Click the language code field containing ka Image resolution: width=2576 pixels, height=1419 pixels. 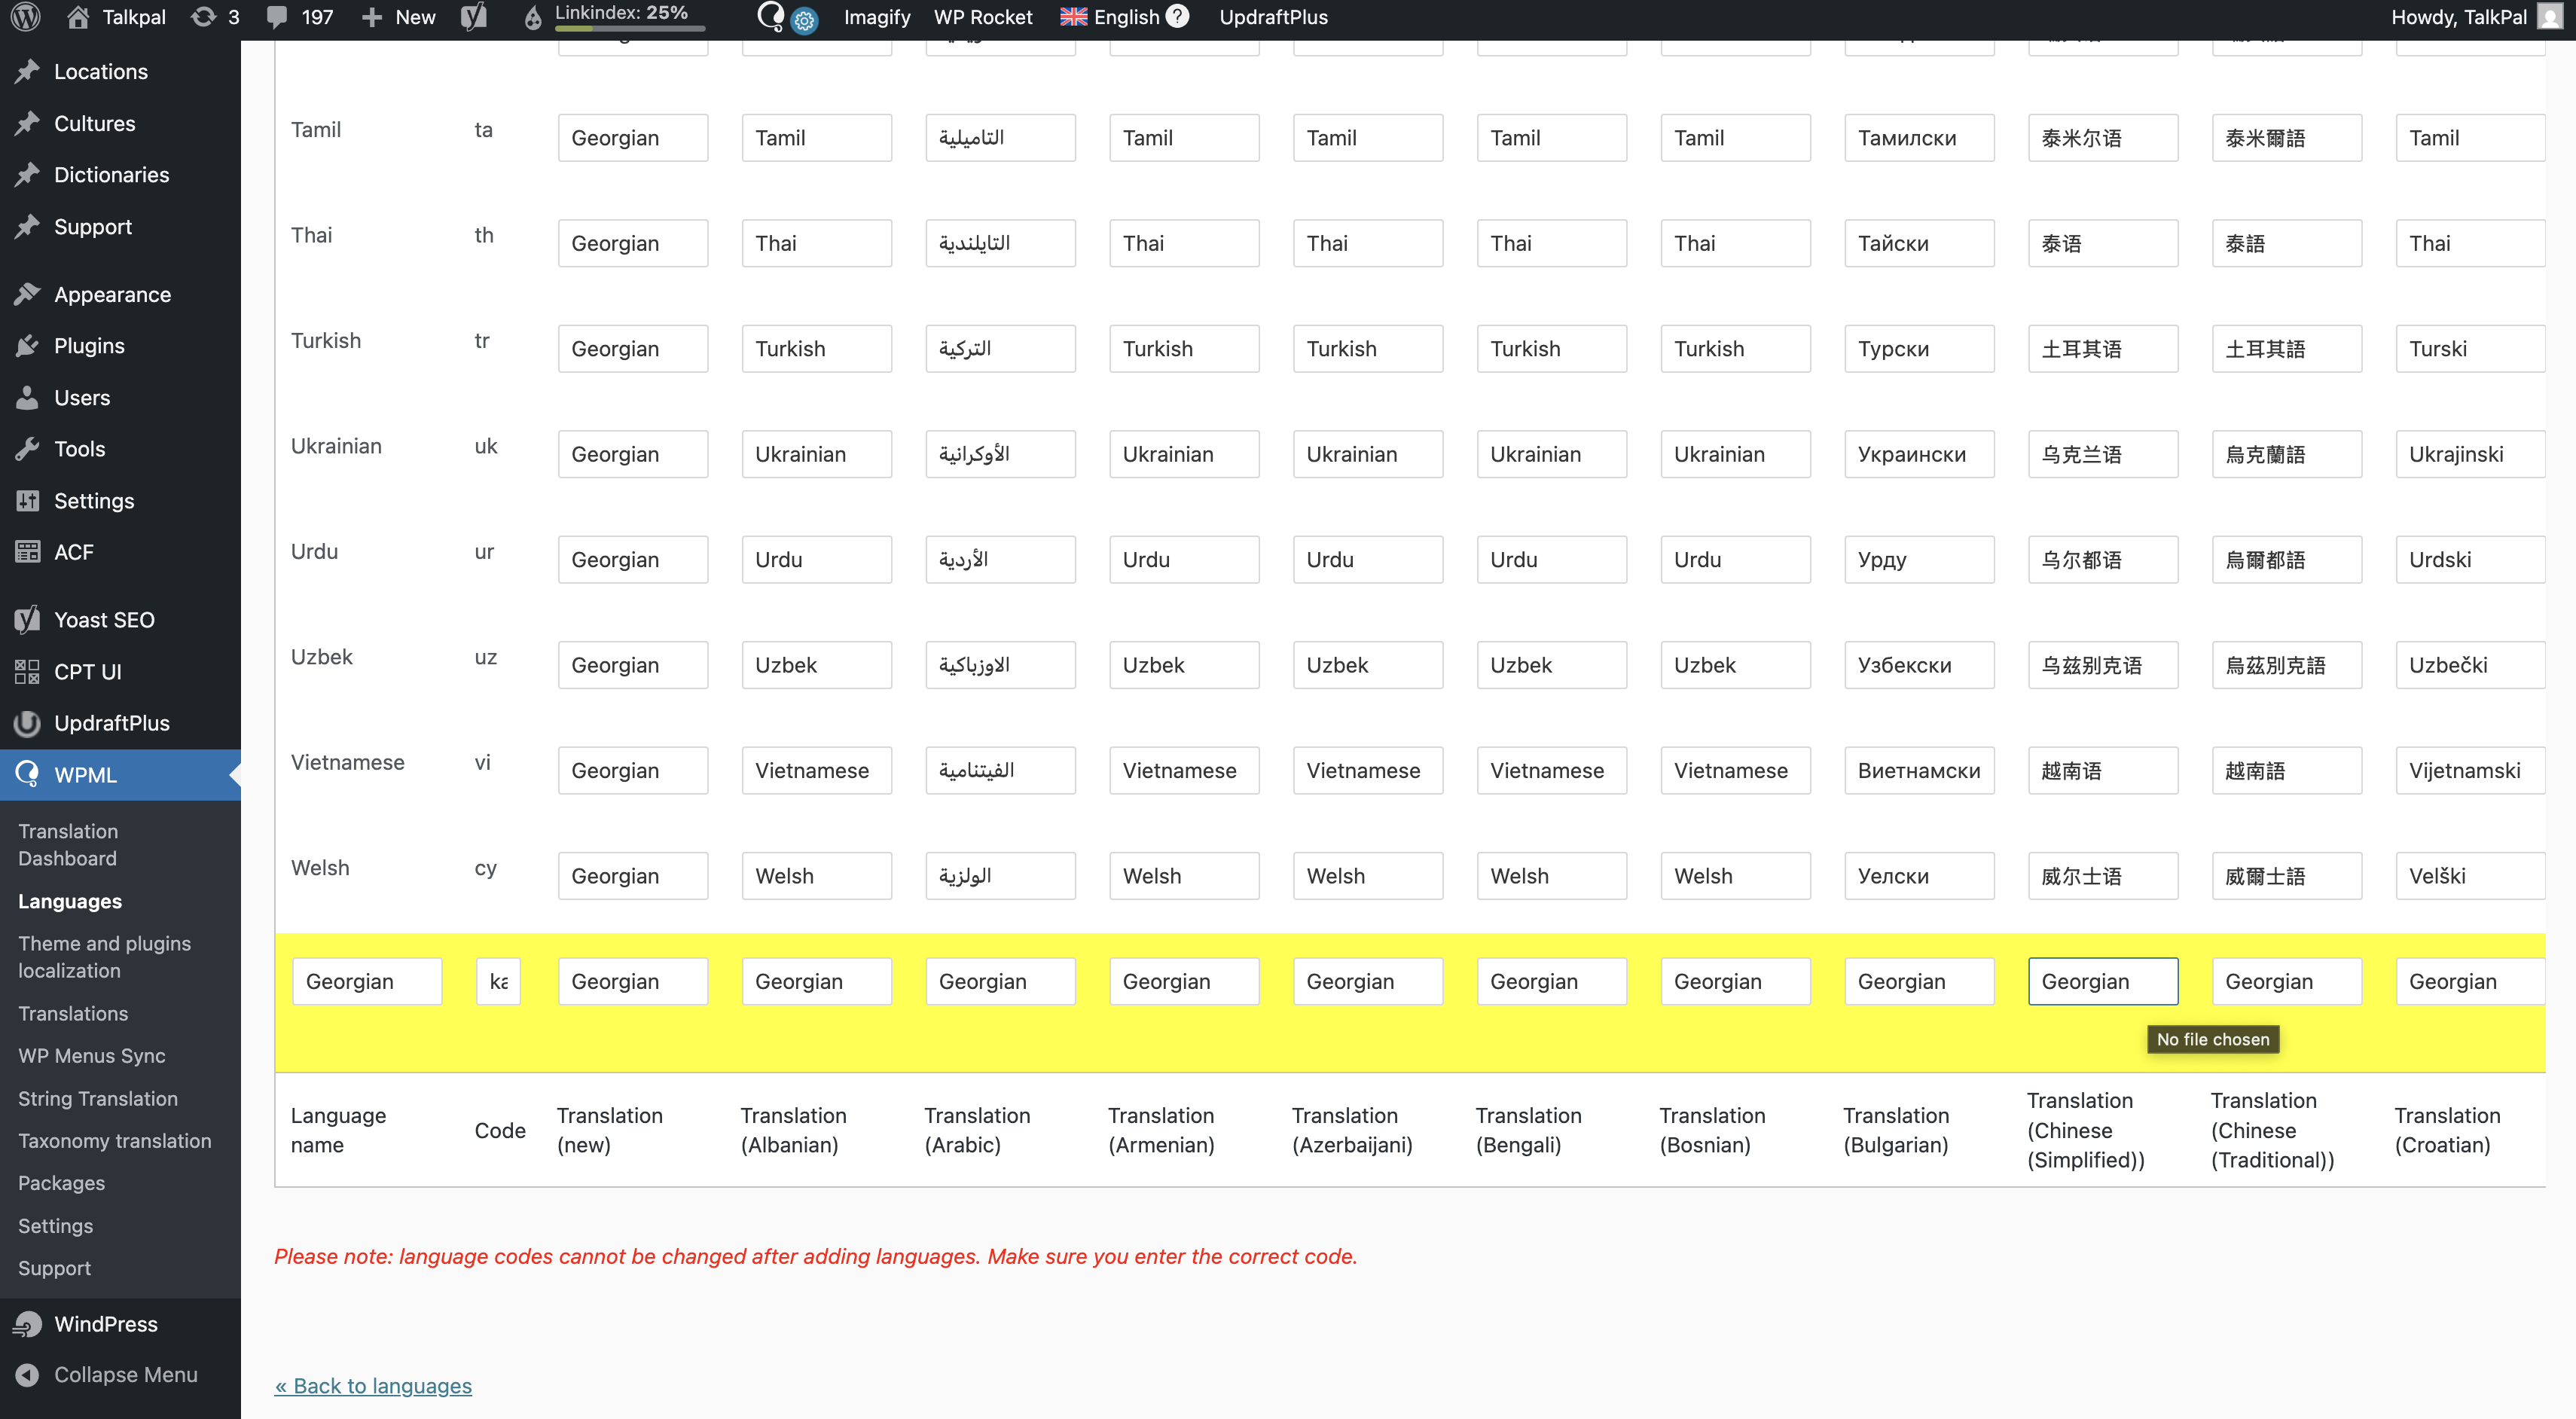498,982
